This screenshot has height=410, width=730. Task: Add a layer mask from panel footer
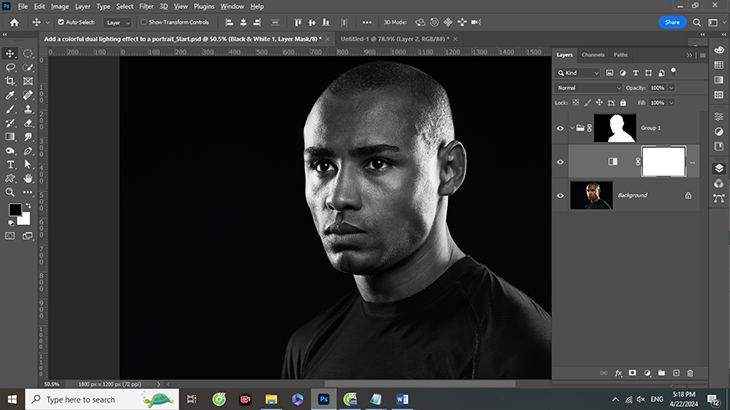click(632, 373)
